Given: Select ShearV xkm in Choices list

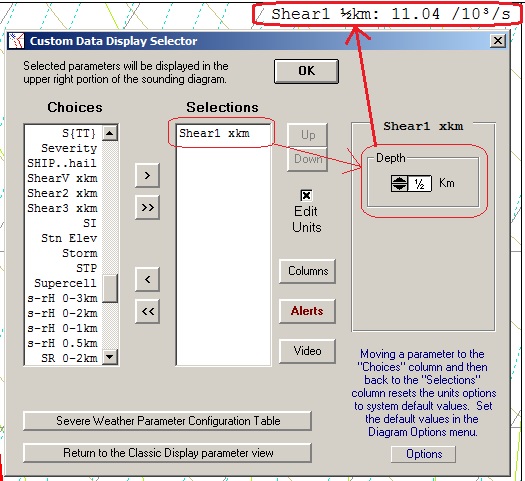Looking at the screenshot, I should (x=62, y=178).
